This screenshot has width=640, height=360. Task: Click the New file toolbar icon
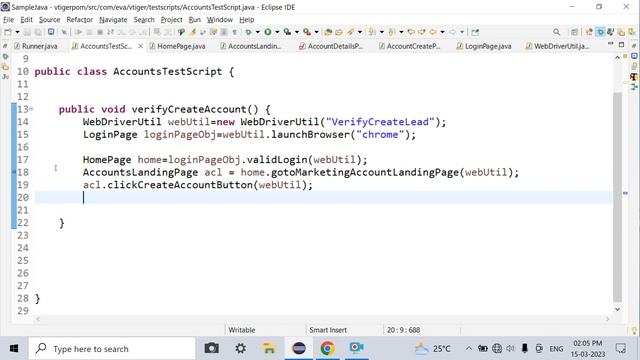(x=8, y=32)
